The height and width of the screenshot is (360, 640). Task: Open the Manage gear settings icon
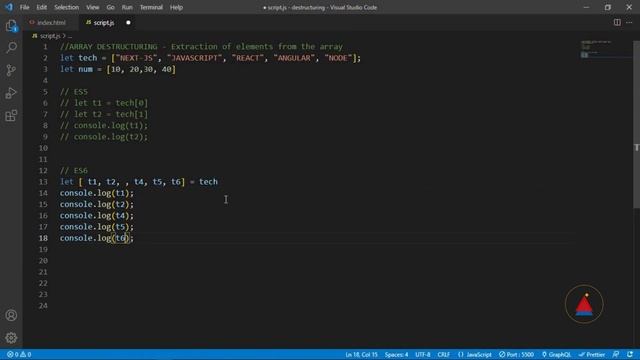[11, 338]
